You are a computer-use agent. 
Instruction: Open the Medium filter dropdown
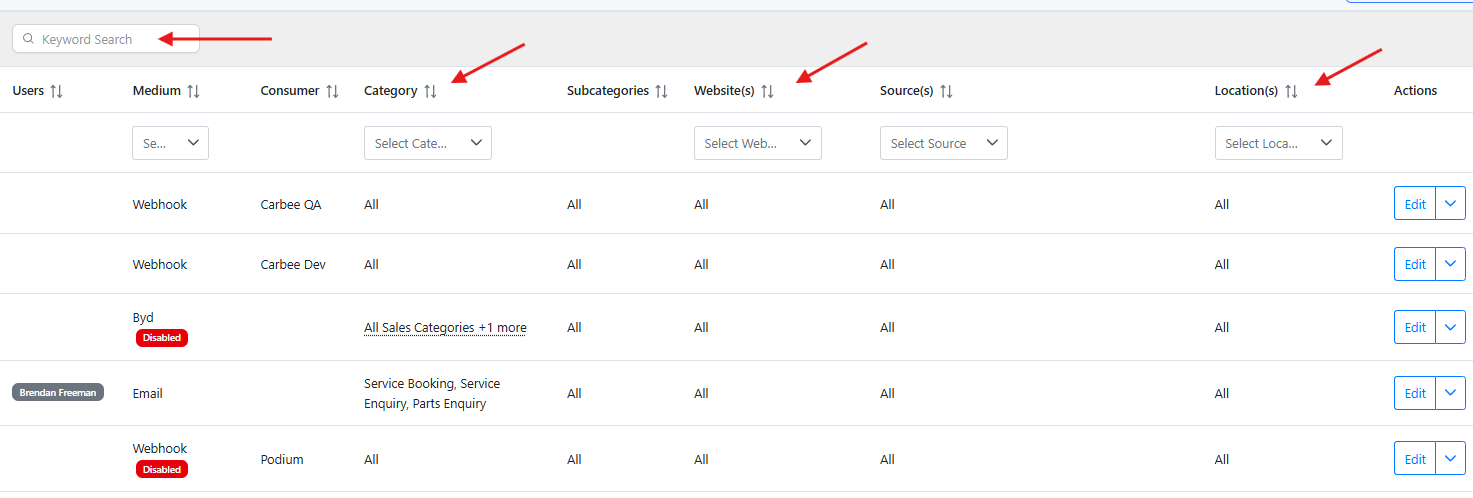(x=170, y=143)
